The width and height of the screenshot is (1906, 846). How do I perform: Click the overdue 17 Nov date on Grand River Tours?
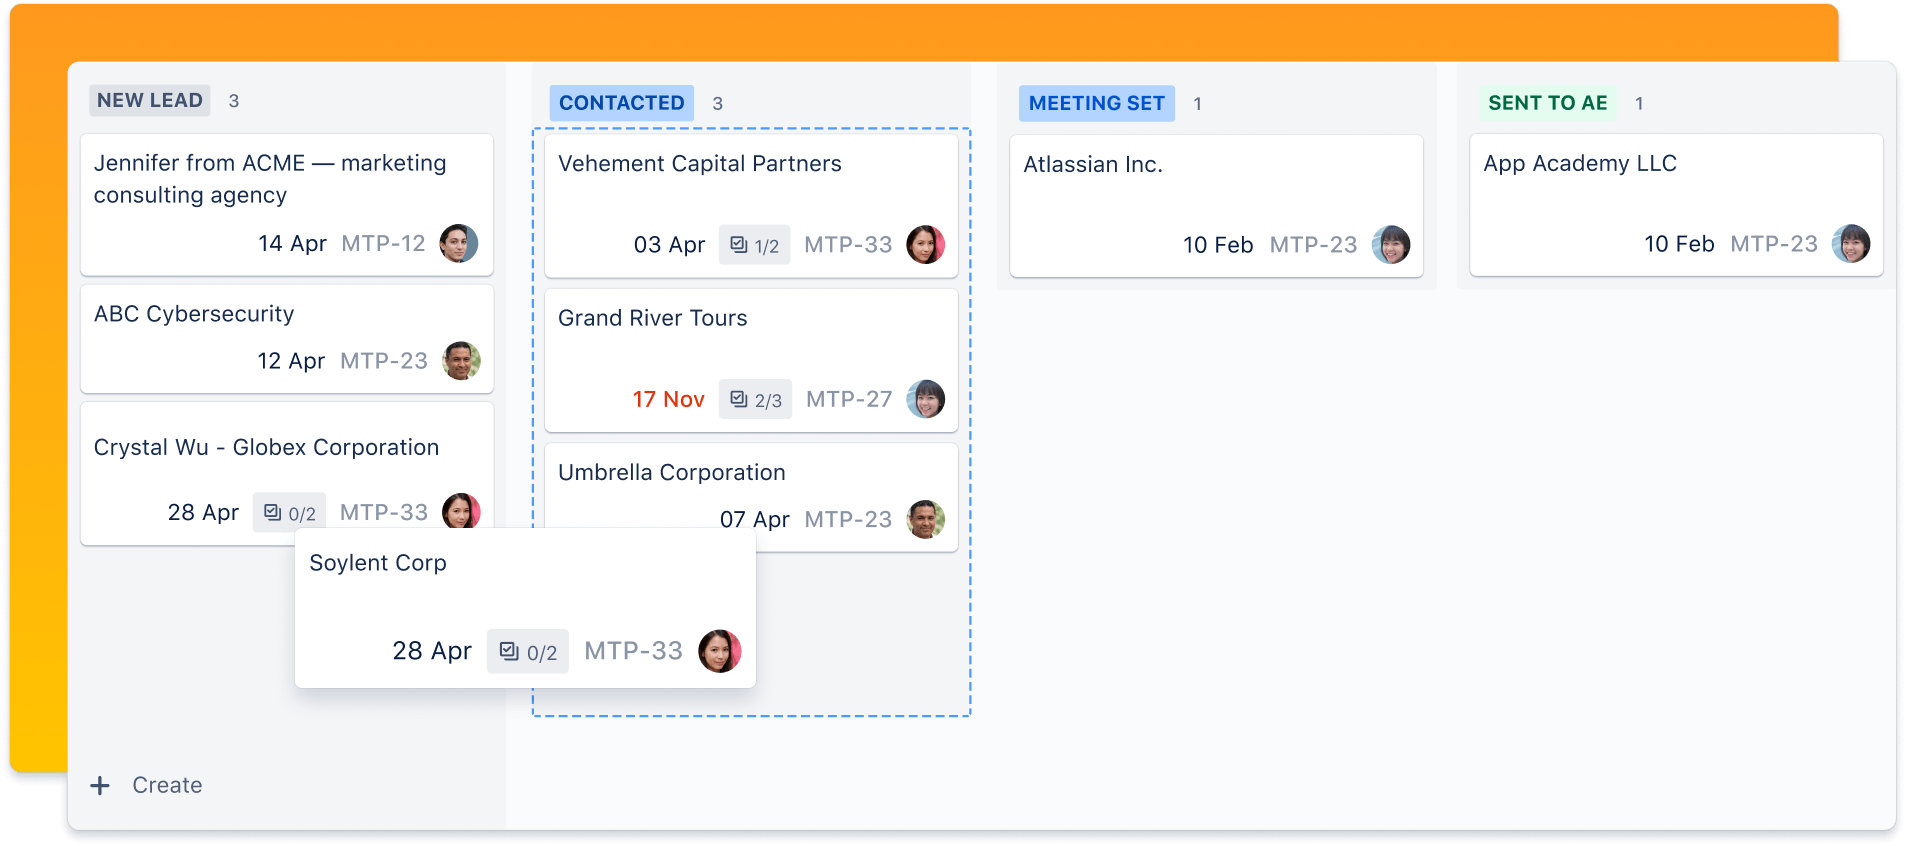pyautogui.click(x=668, y=399)
